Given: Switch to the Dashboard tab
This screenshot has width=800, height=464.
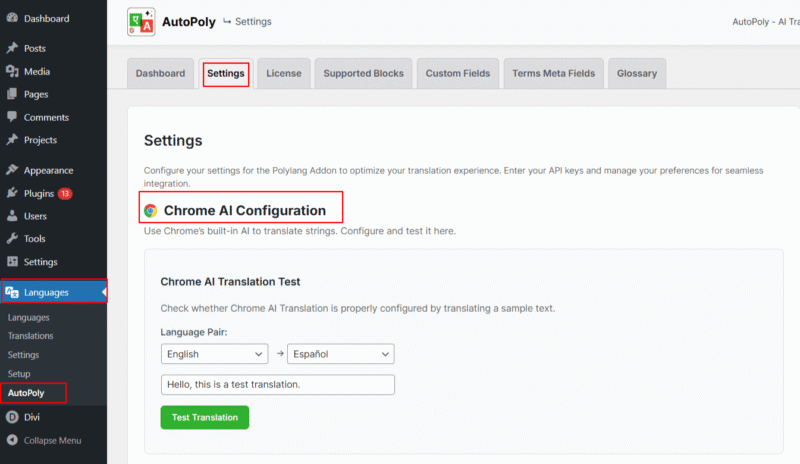Looking at the screenshot, I should [x=160, y=74].
